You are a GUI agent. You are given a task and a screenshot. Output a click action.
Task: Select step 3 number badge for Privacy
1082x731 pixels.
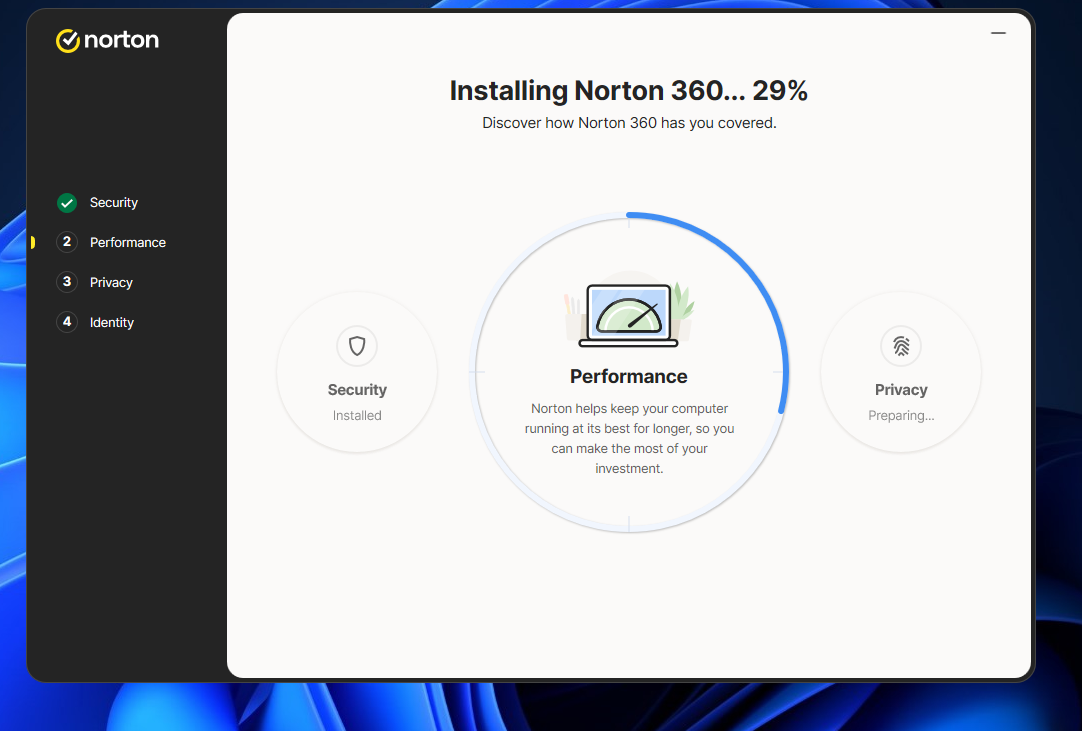[67, 282]
